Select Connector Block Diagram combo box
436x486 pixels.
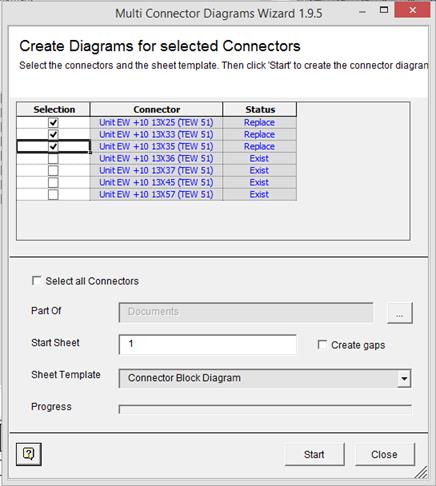point(265,378)
